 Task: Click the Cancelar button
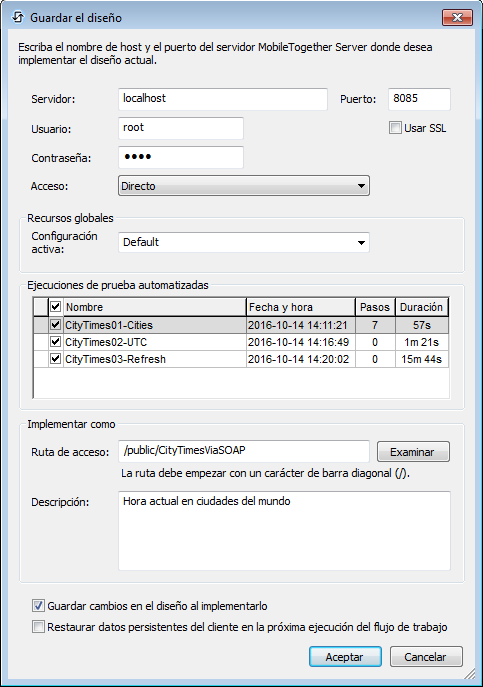[x=426, y=657]
